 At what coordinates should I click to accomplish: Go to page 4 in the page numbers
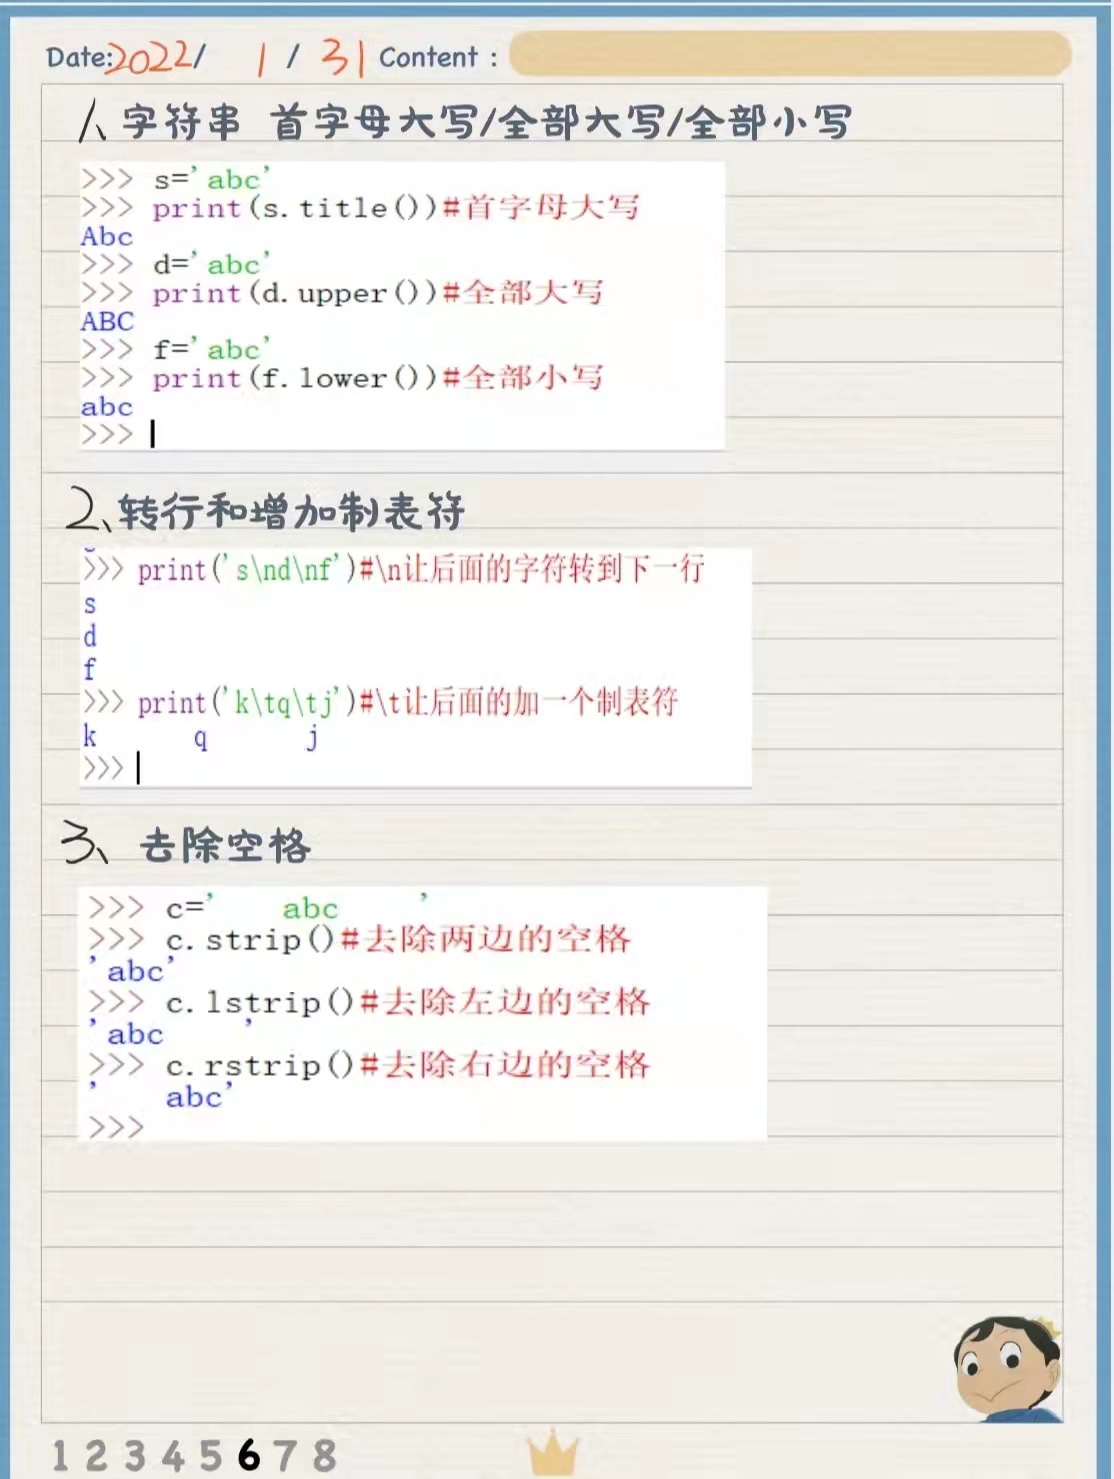pos(173,1456)
